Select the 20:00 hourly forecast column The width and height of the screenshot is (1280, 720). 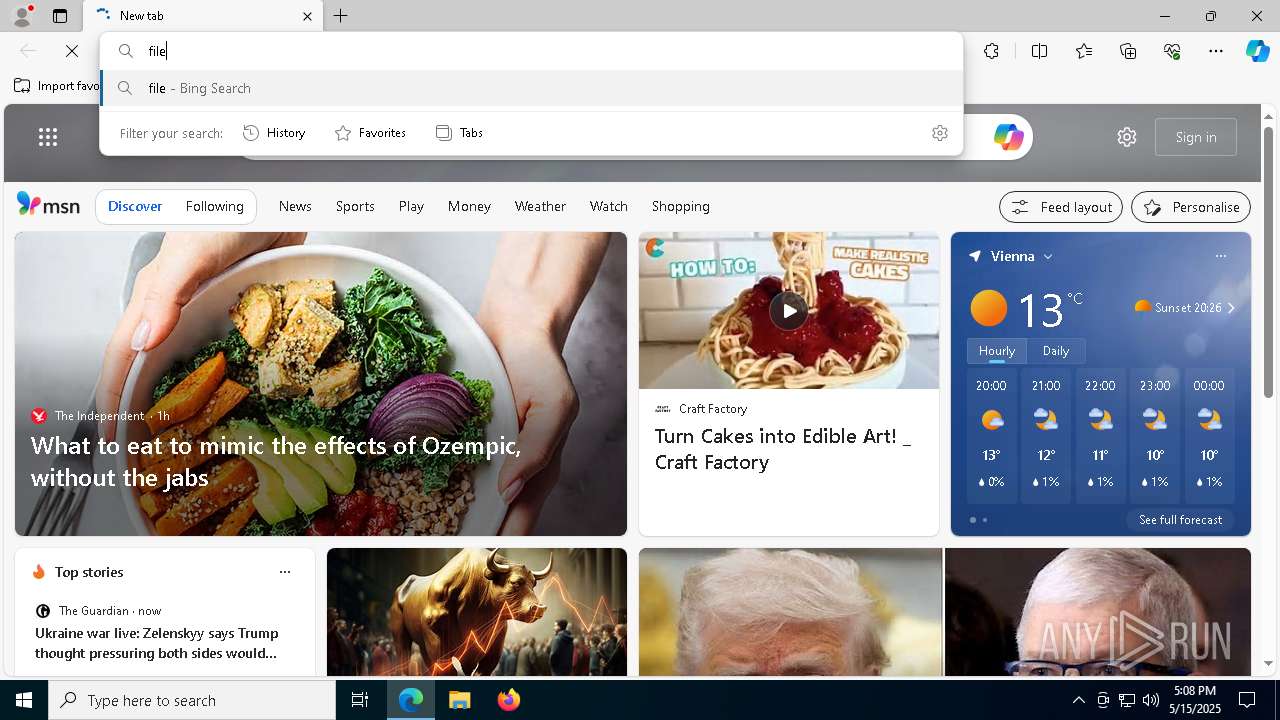991,437
